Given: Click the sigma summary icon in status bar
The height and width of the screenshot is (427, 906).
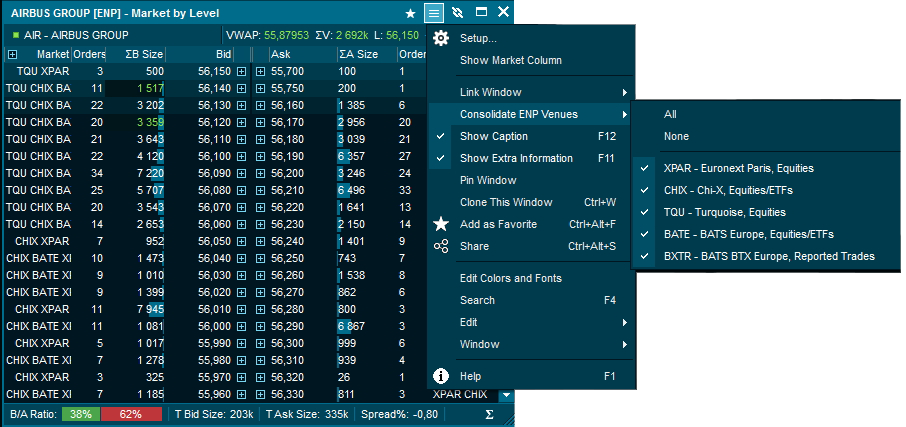Looking at the screenshot, I should [489, 413].
